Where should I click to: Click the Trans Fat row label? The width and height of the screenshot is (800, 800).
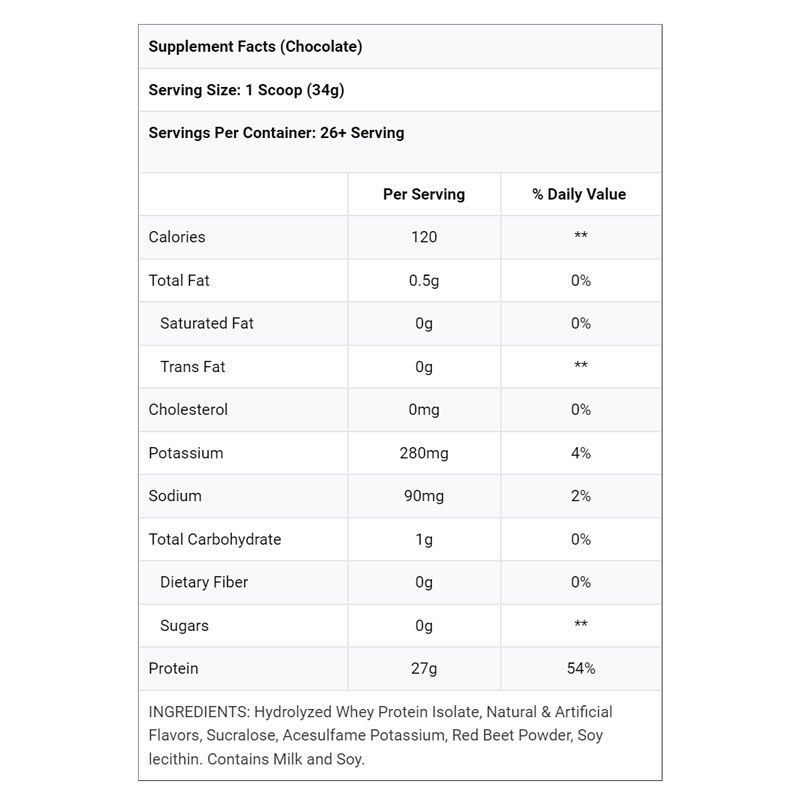(192, 367)
